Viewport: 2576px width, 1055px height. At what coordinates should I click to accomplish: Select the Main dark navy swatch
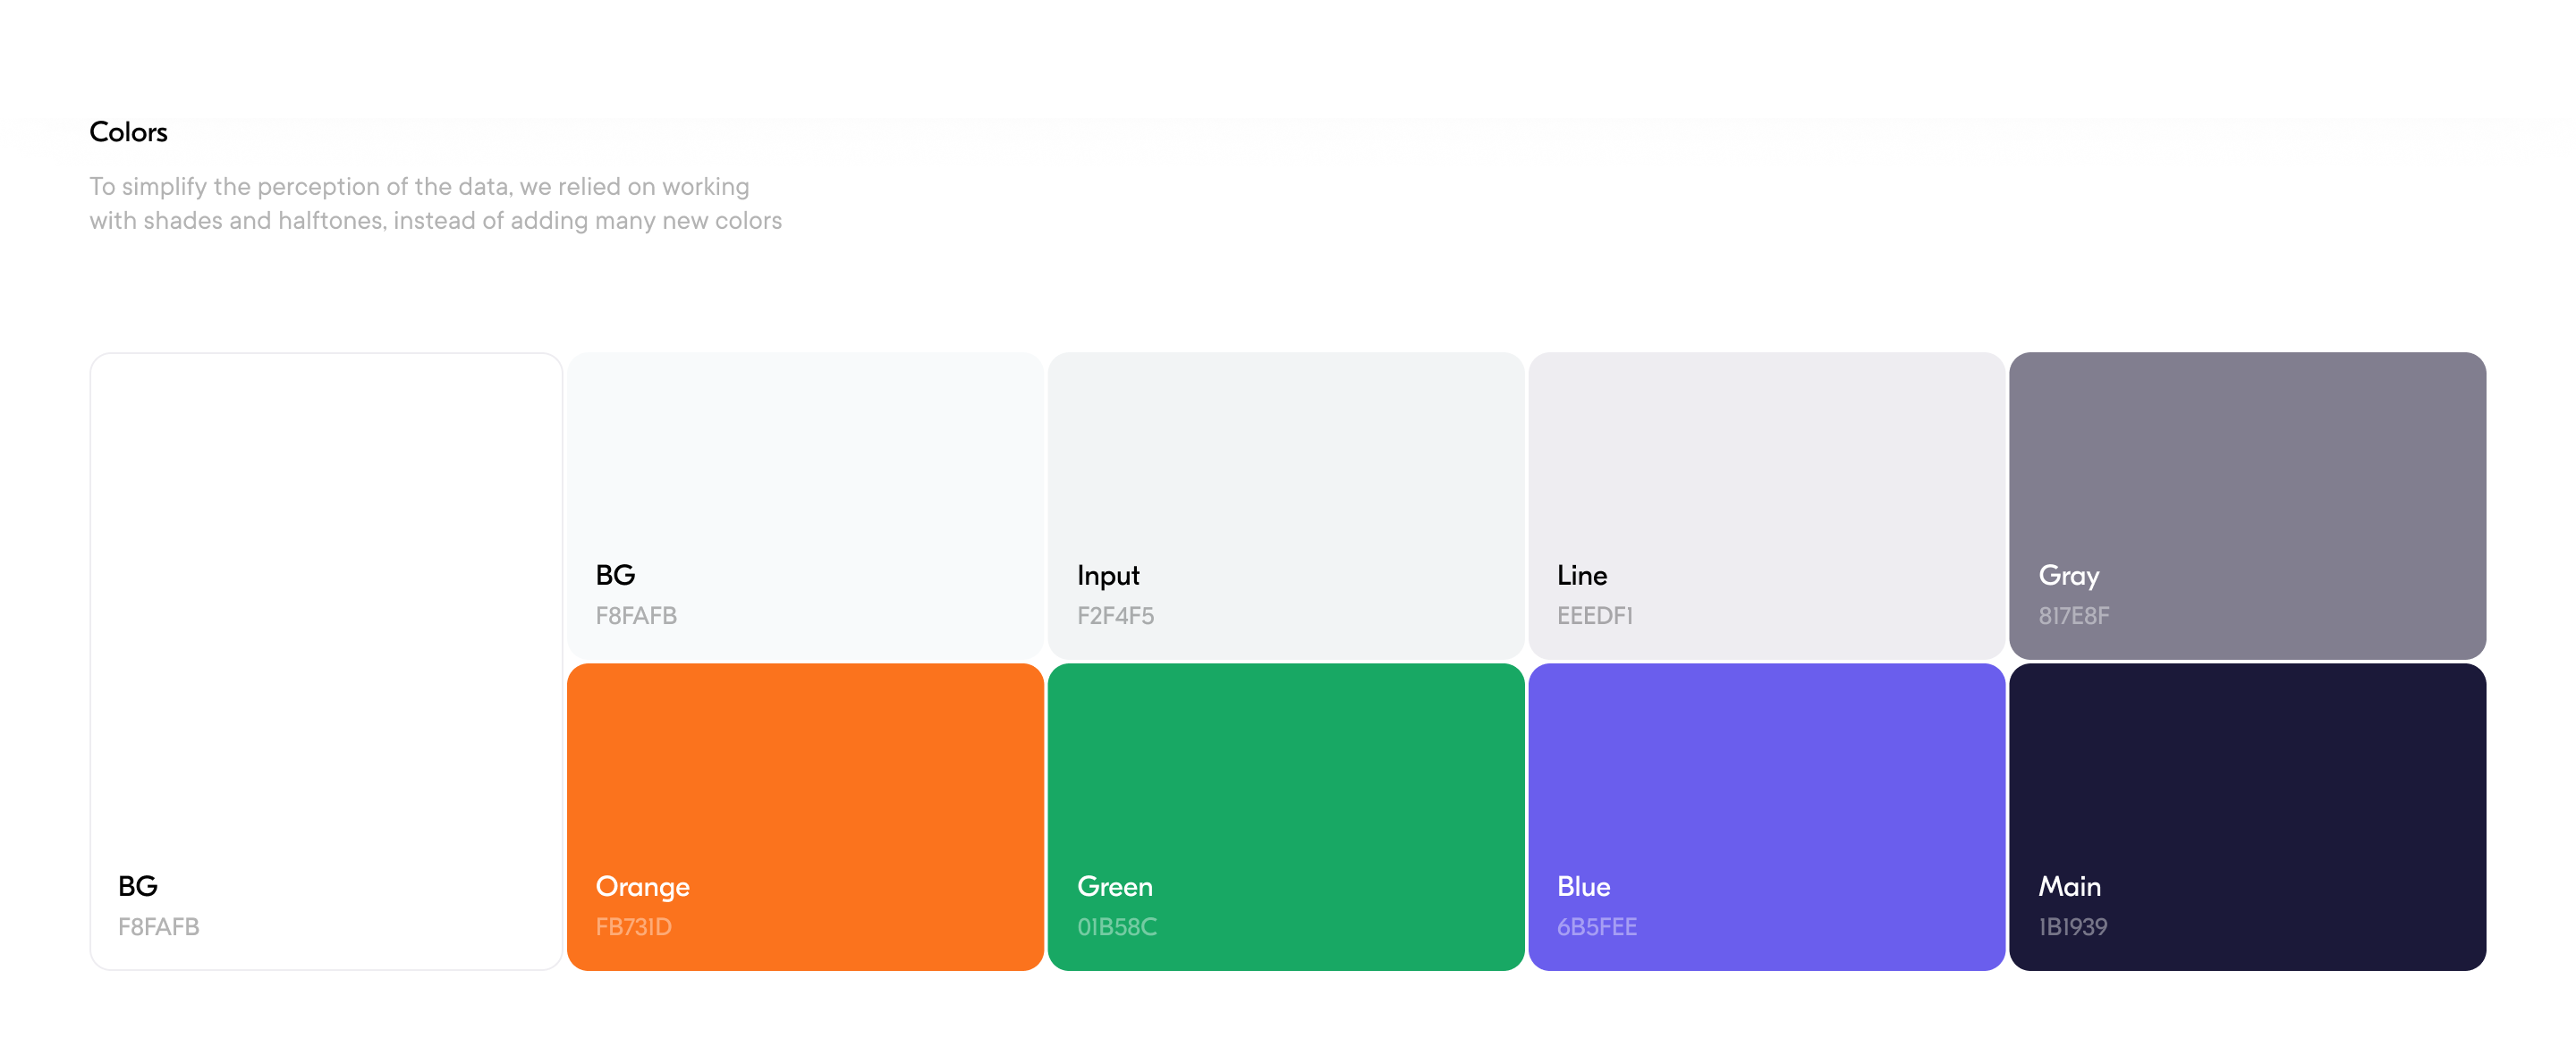coord(2247,780)
